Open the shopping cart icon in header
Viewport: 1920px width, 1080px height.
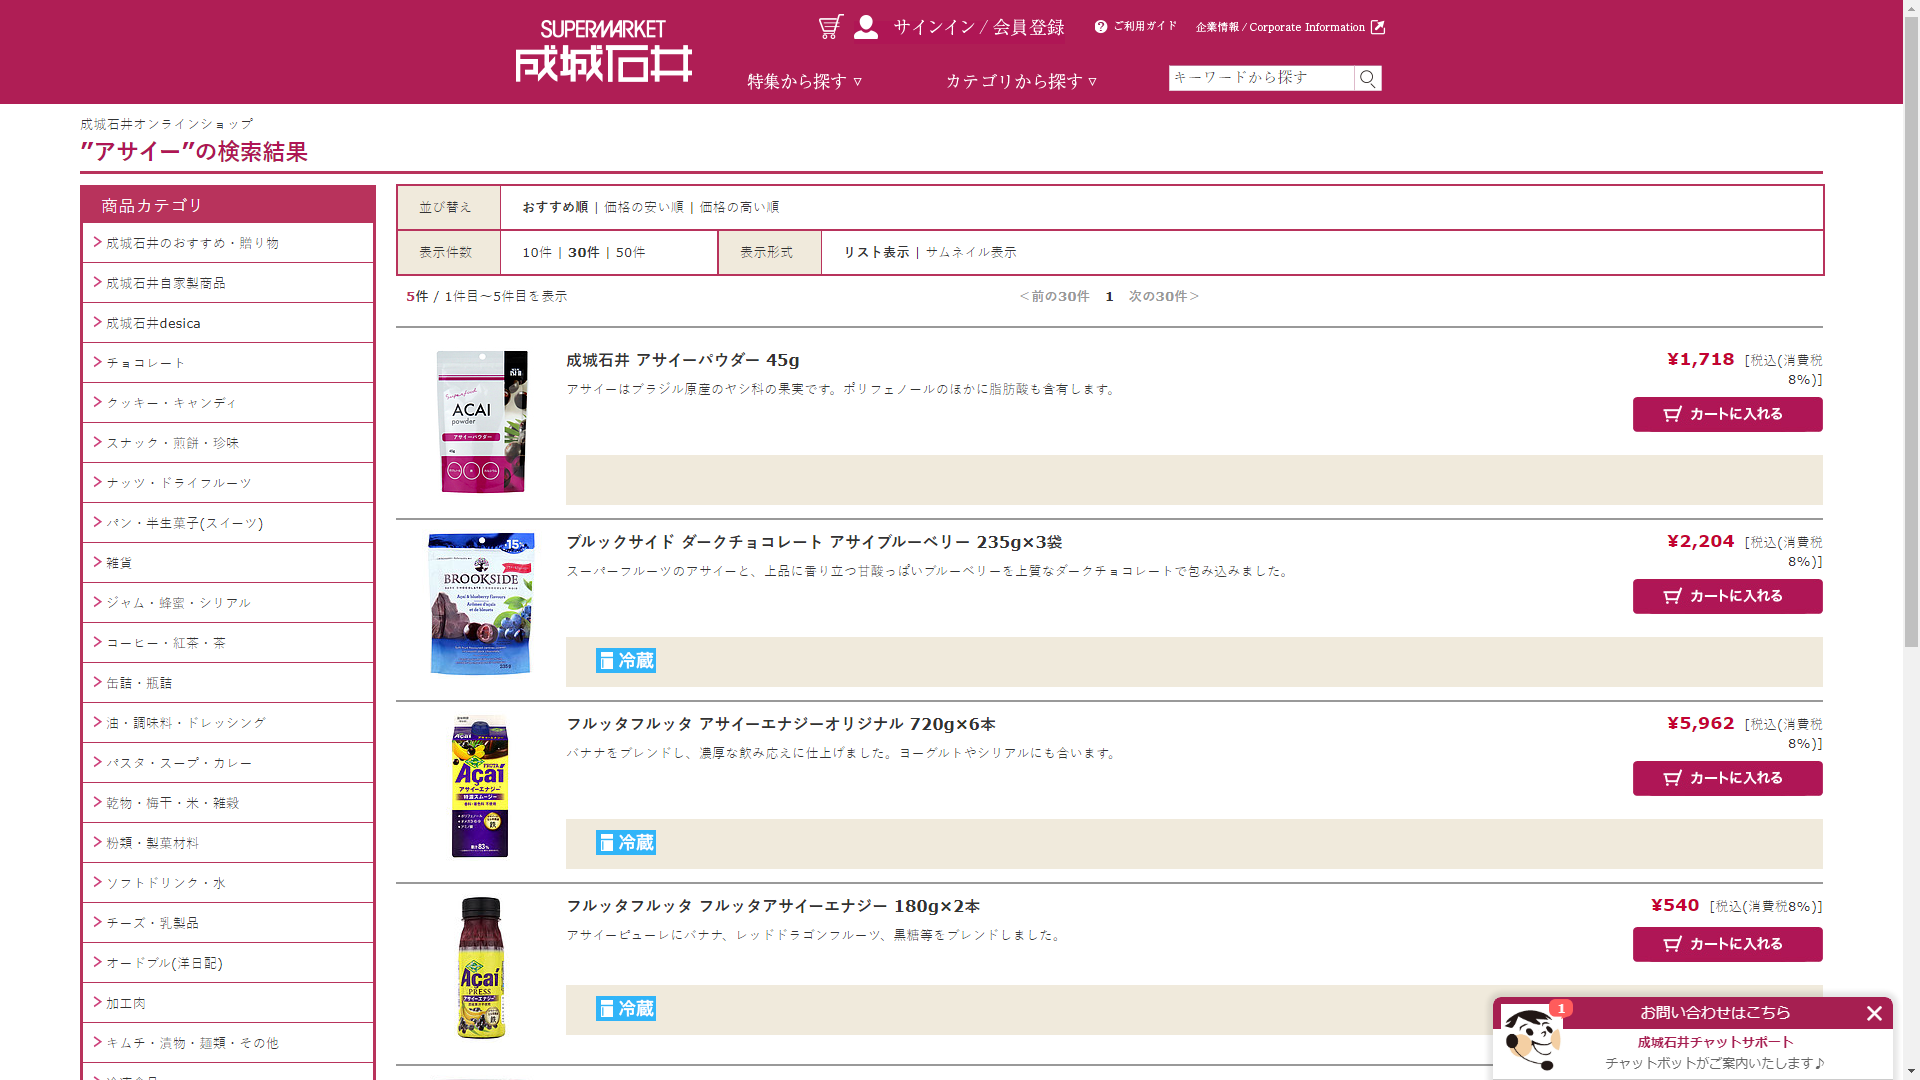click(x=830, y=27)
